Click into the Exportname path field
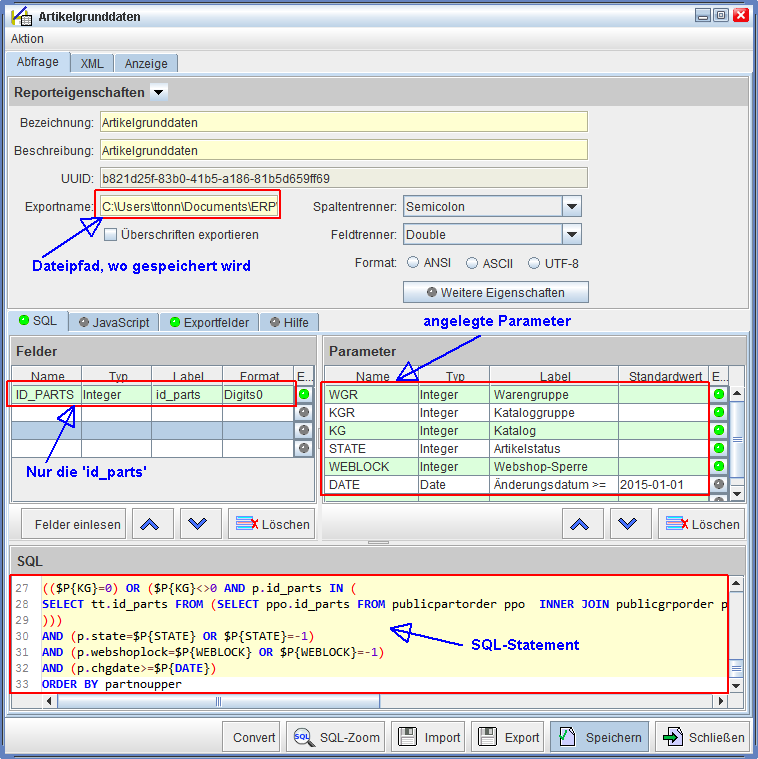Screen dimensions: 758x759 coord(188,207)
